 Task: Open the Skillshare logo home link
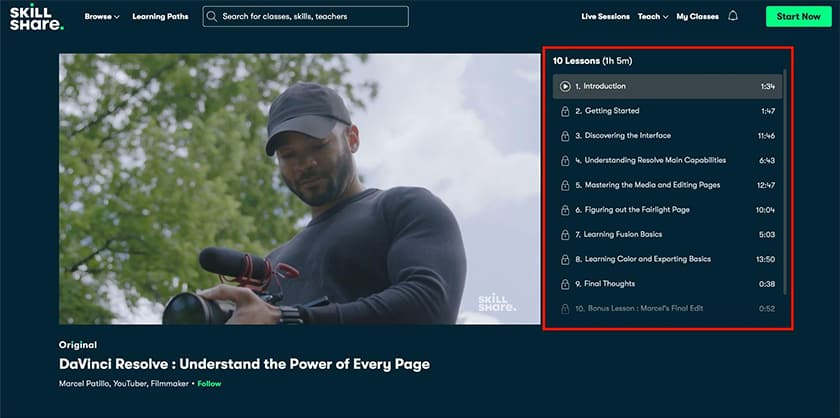pyautogui.click(x=36, y=17)
